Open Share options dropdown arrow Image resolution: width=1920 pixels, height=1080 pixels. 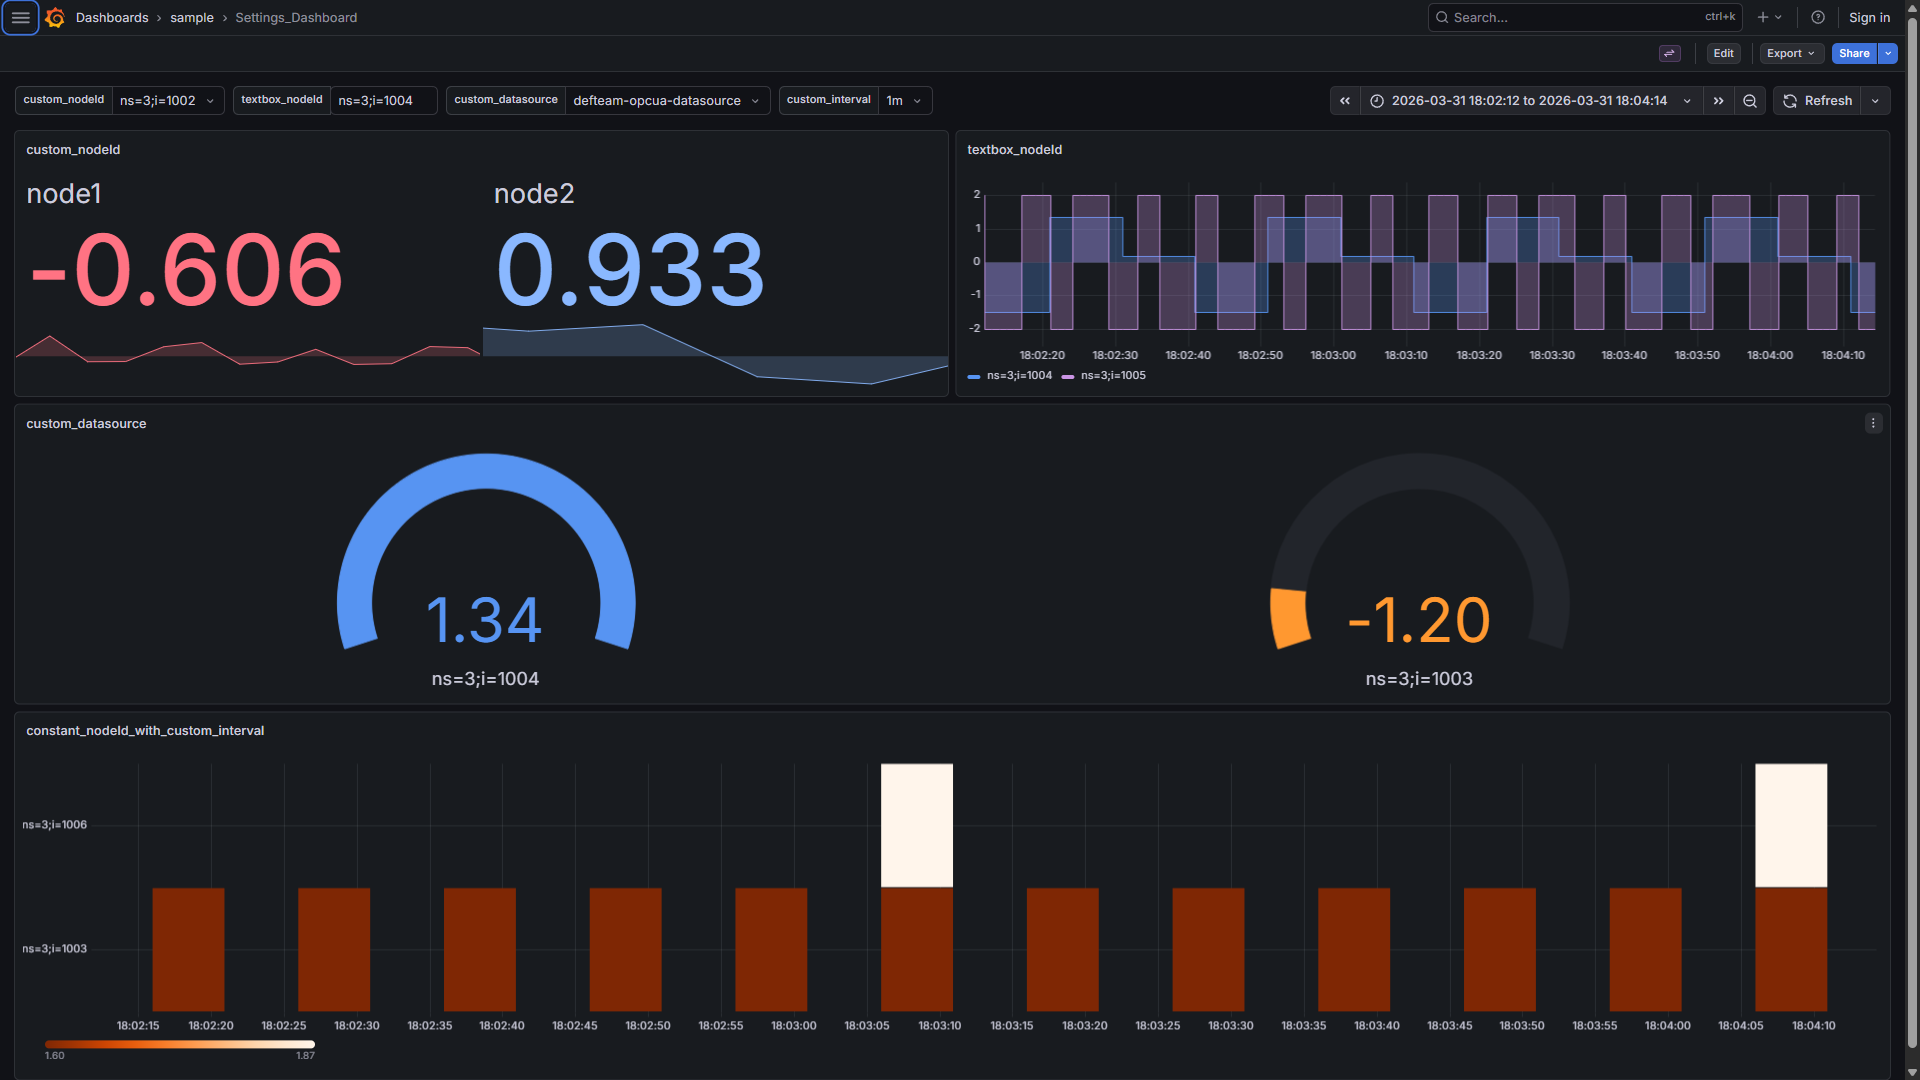1888,54
